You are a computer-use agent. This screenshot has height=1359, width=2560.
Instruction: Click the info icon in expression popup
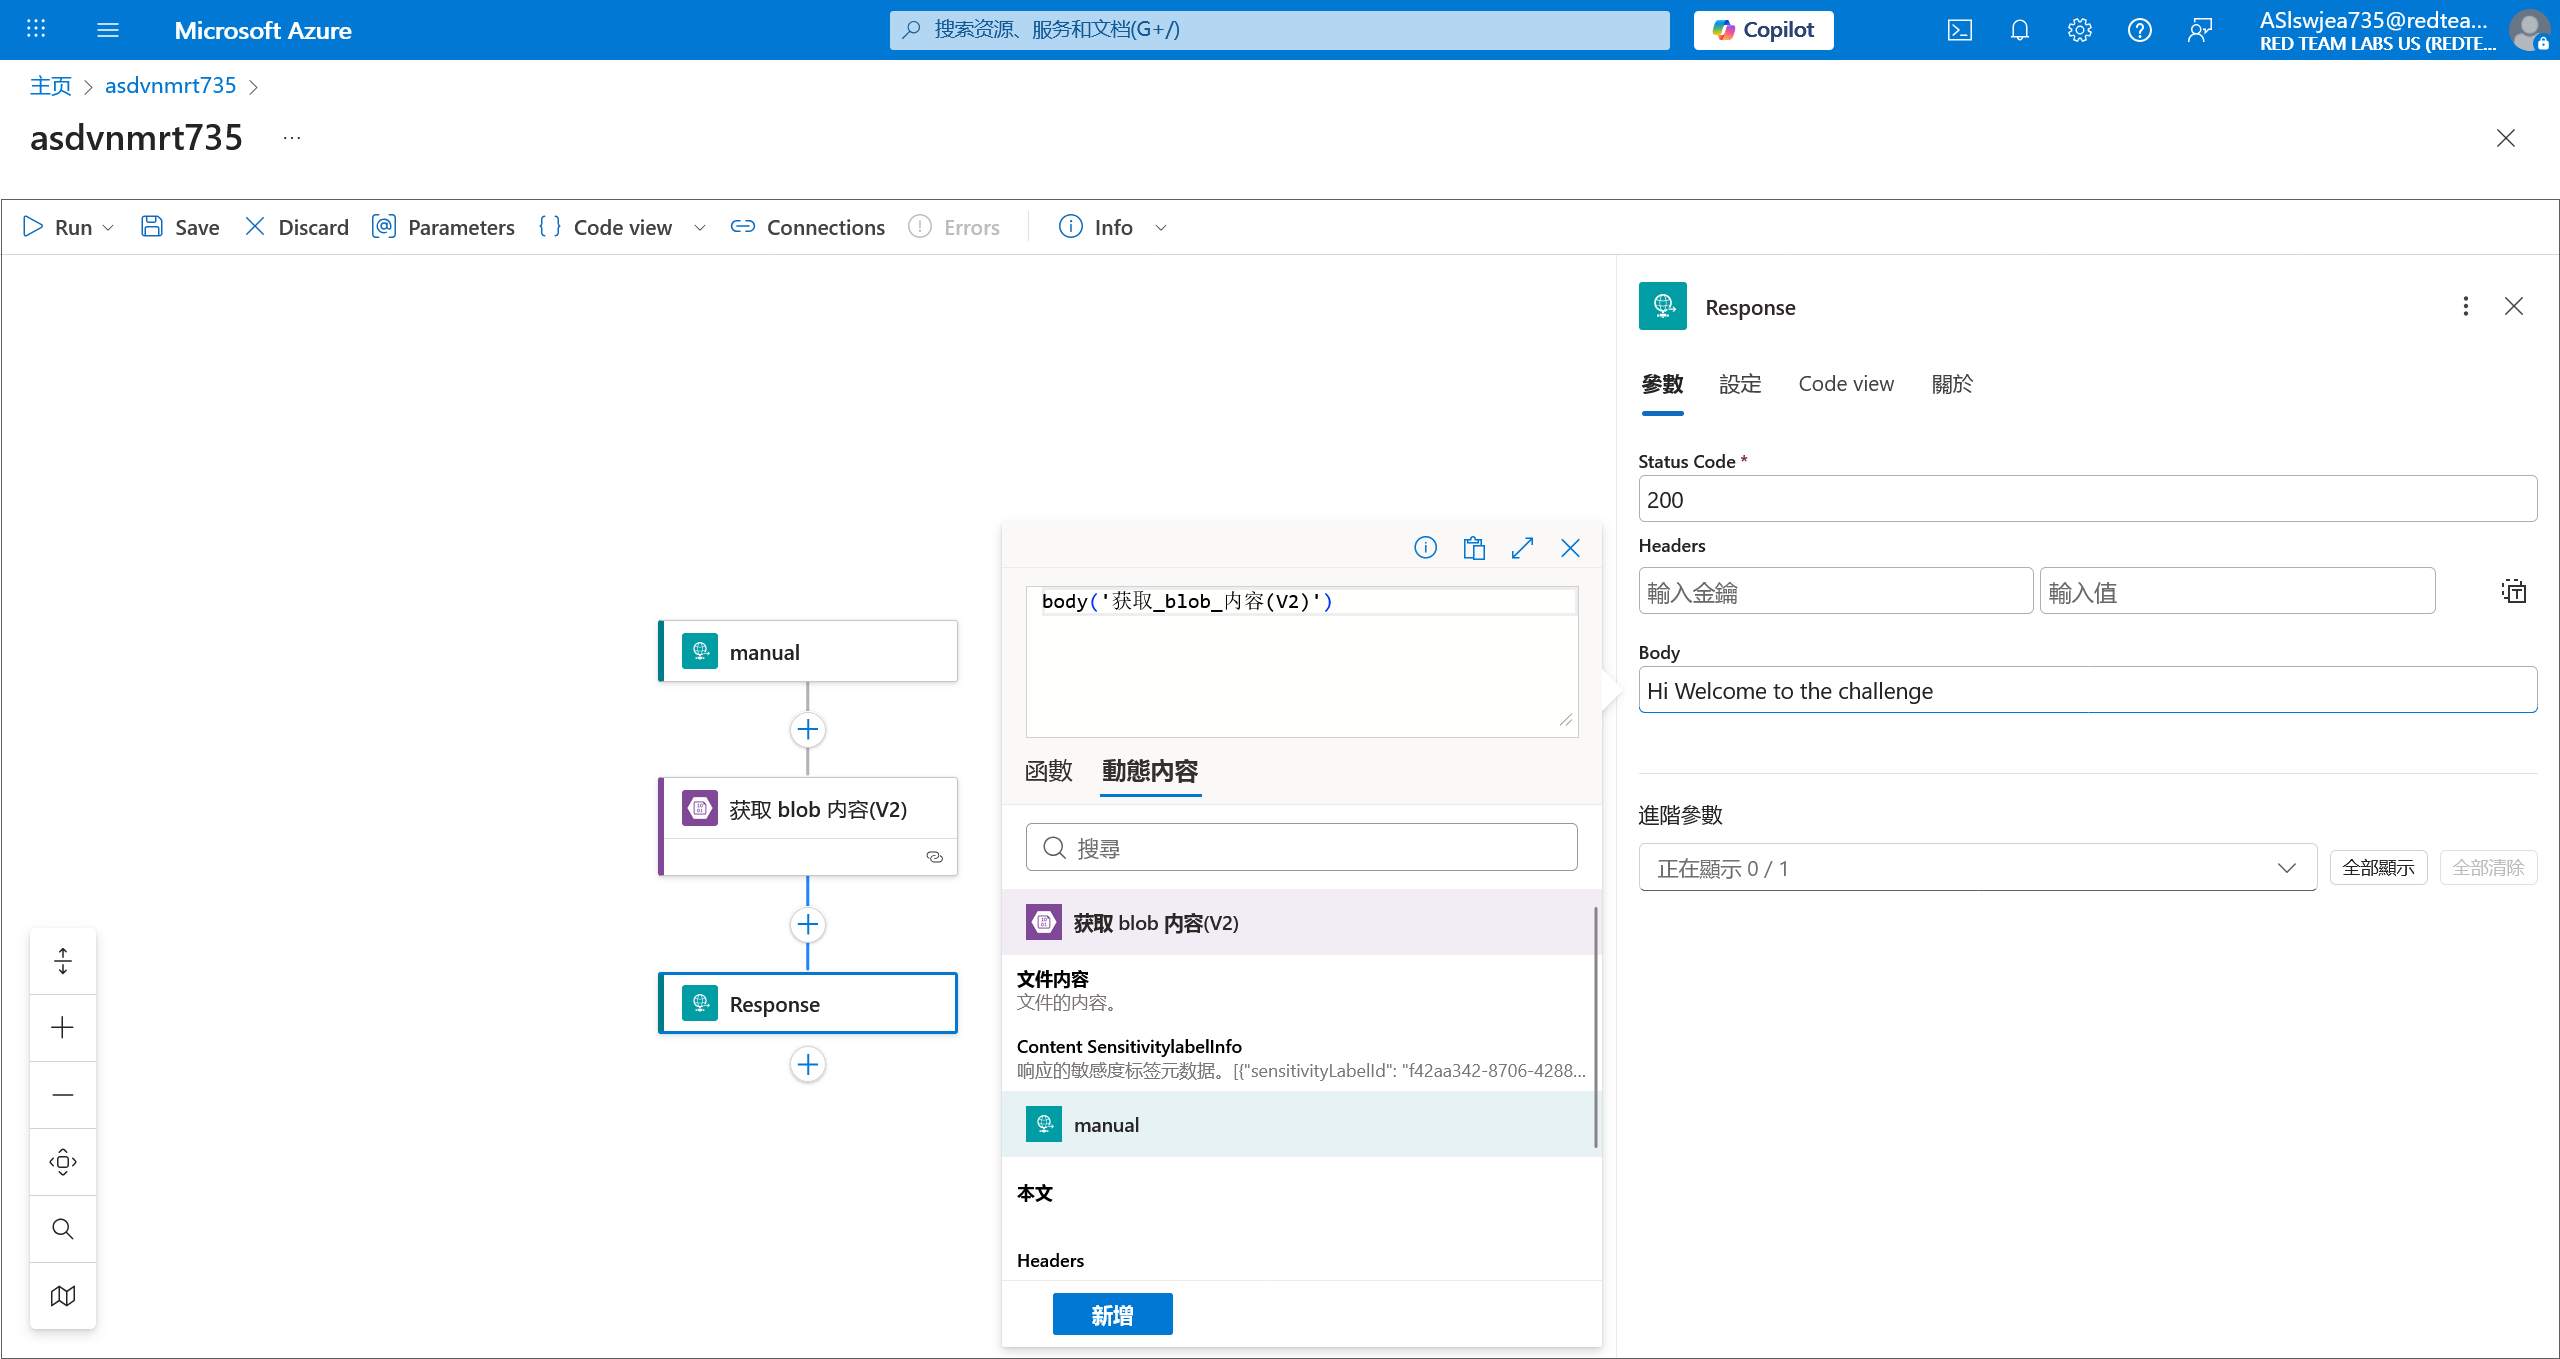[1425, 548]
